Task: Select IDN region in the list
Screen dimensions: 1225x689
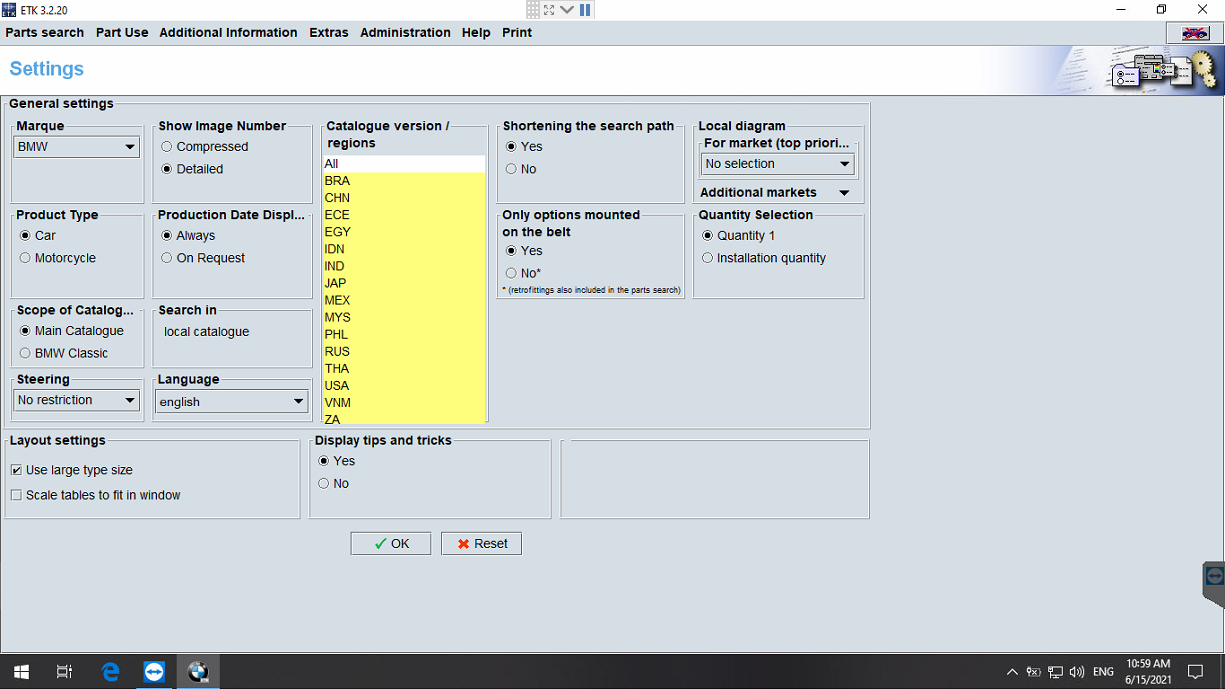Action: (x=404, y=249)
